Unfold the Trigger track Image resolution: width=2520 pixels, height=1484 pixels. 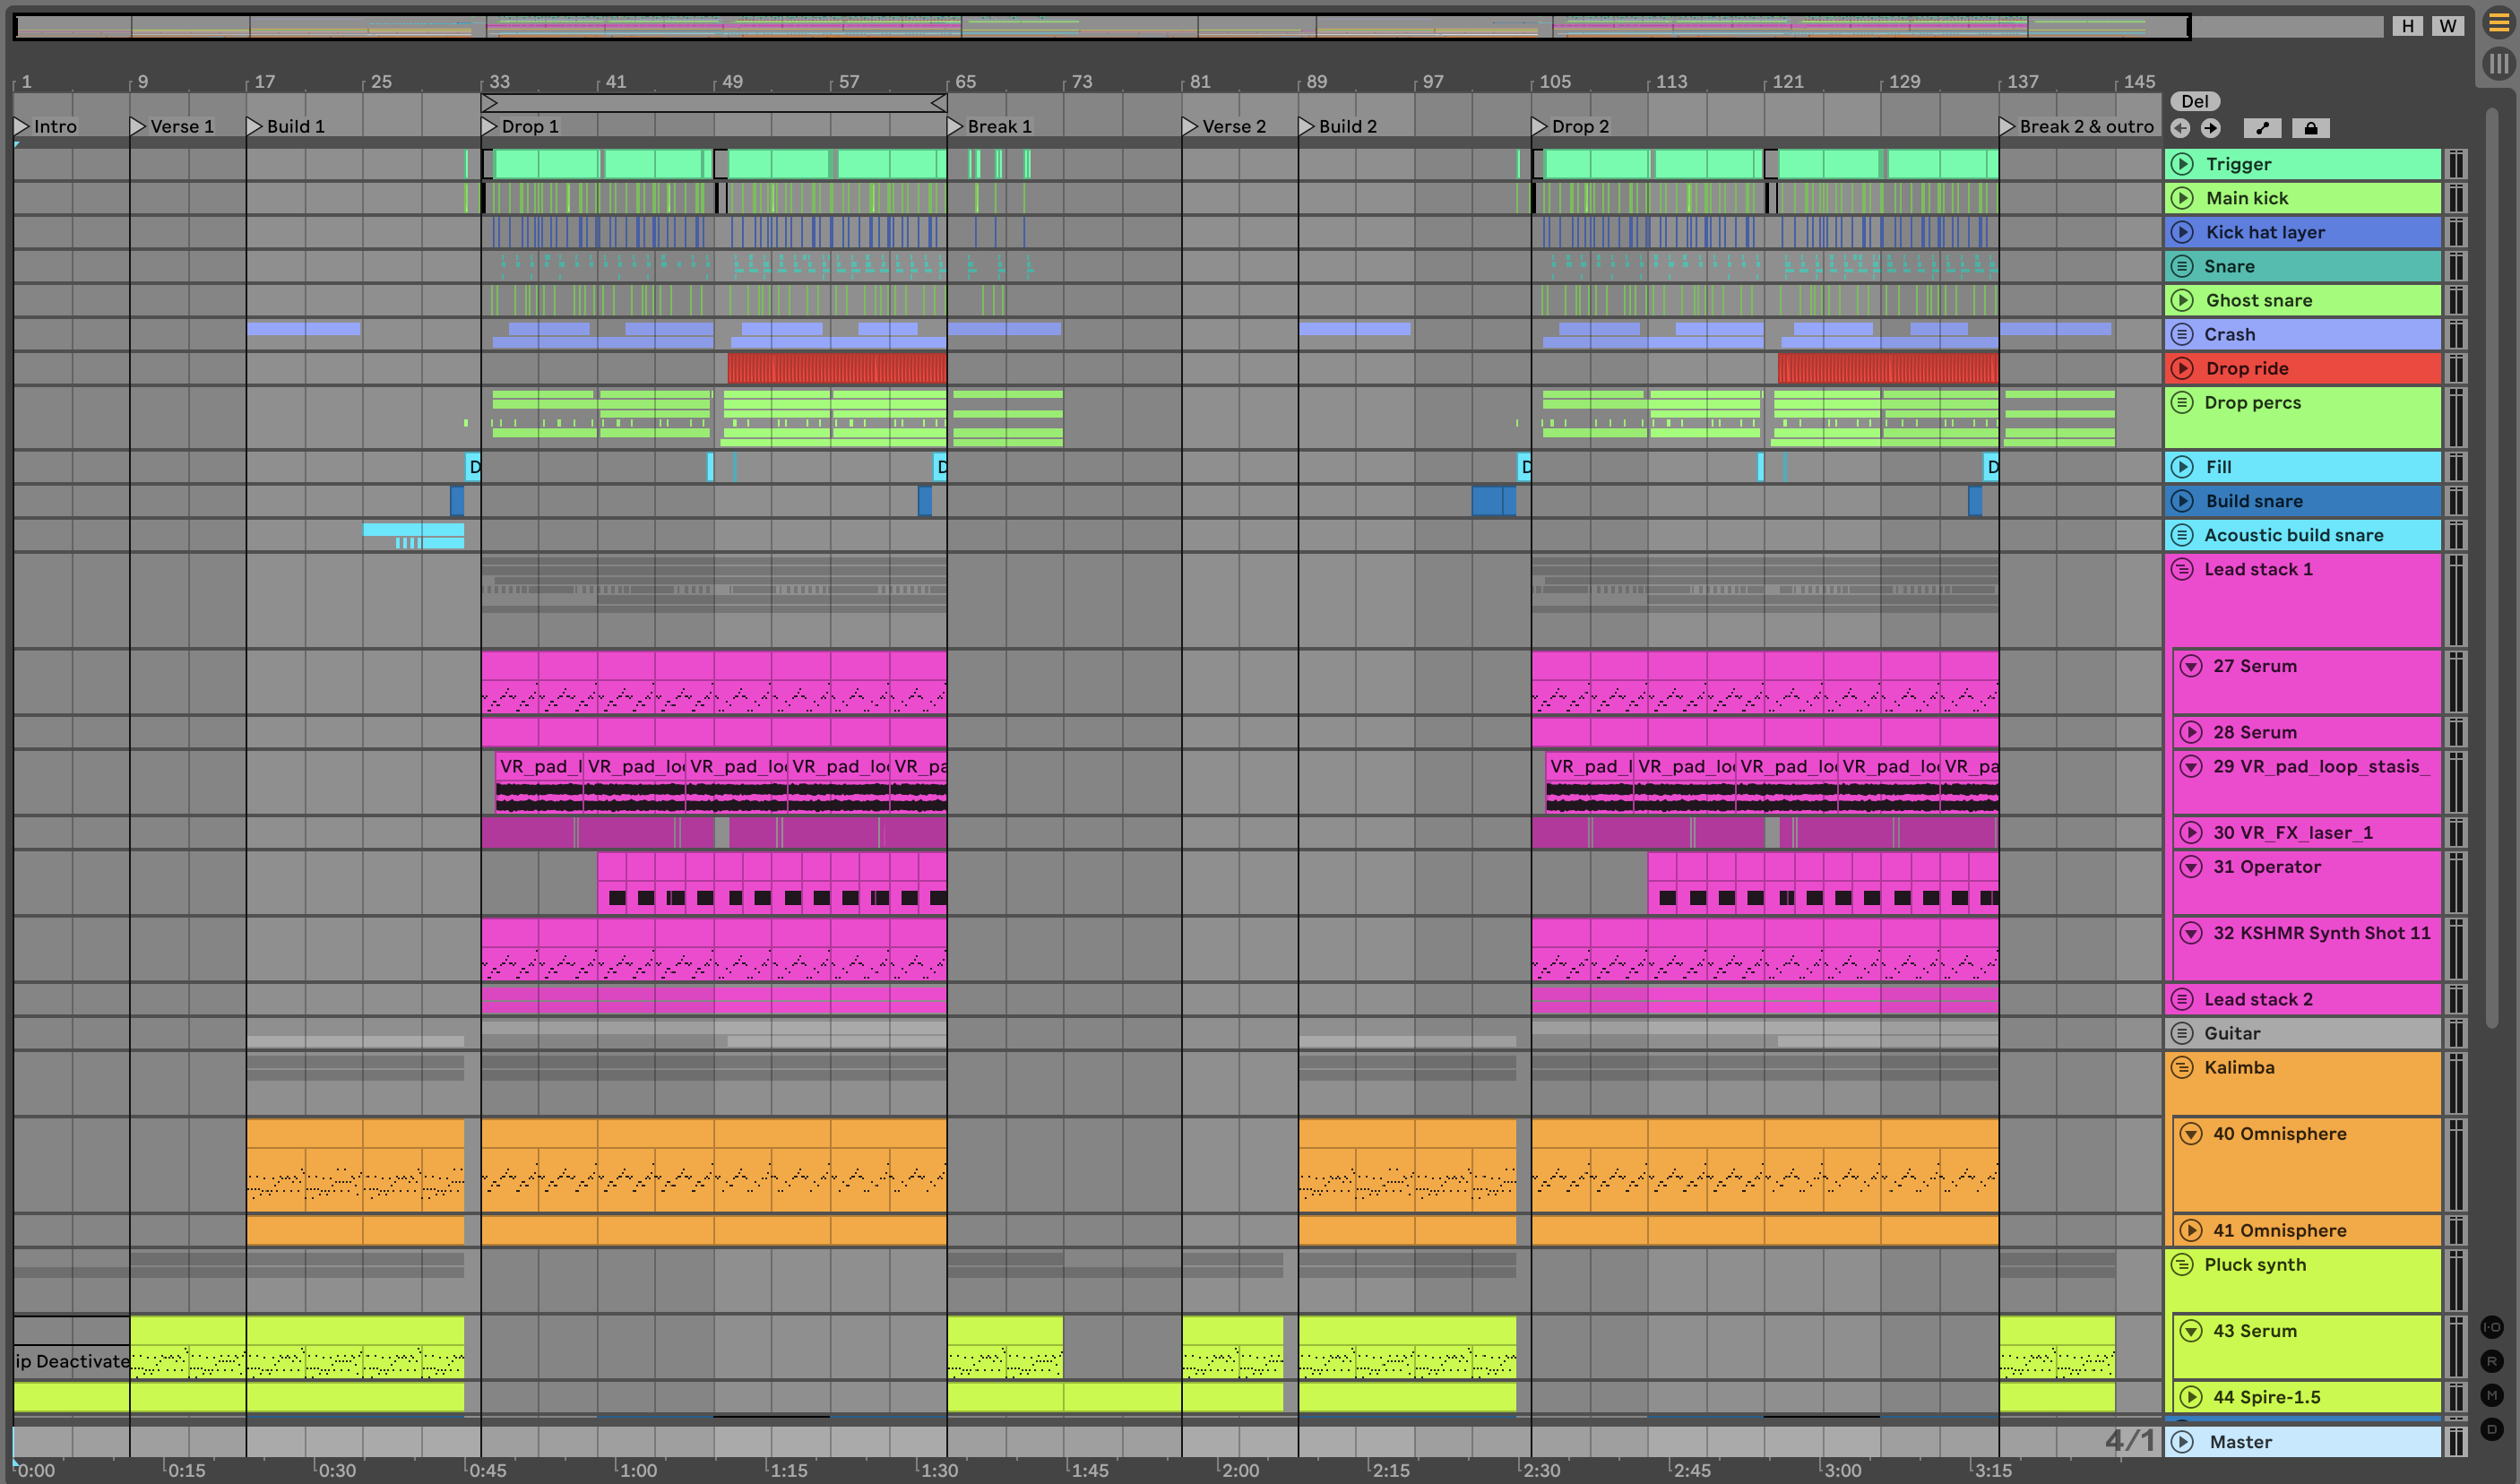(2183, 164)
